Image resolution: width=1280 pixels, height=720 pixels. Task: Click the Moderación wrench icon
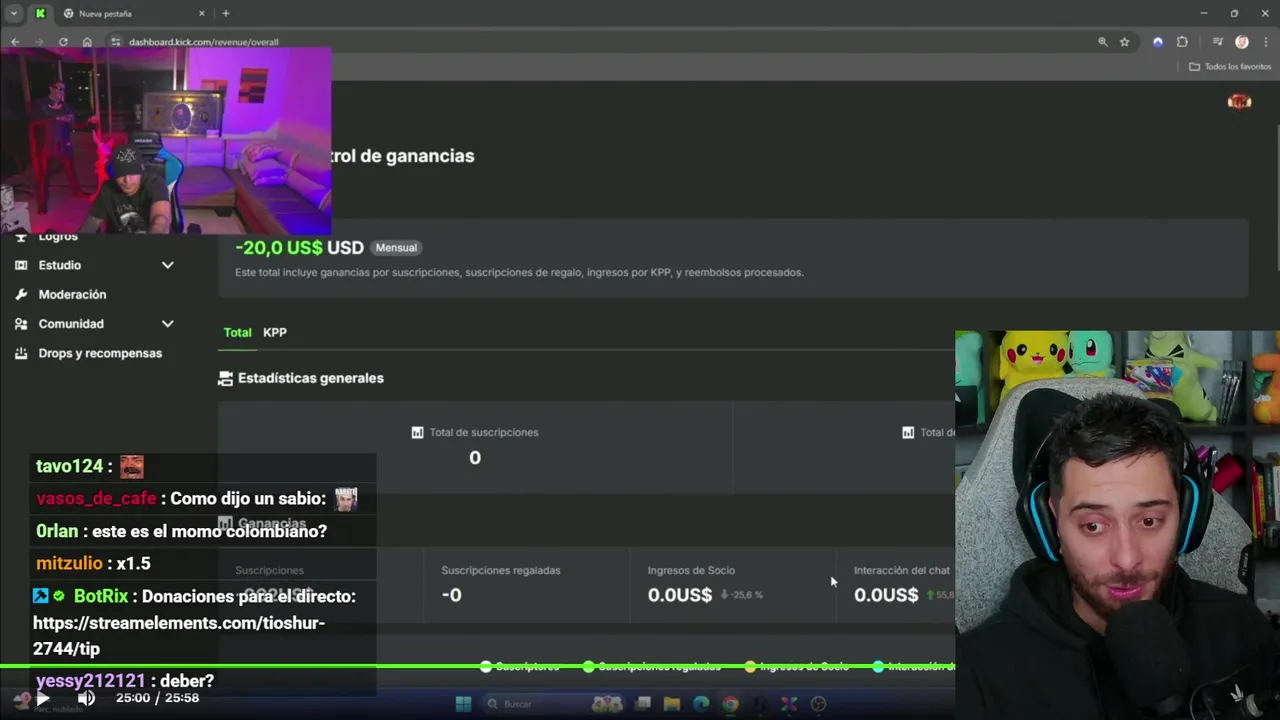tap(21, 294)
